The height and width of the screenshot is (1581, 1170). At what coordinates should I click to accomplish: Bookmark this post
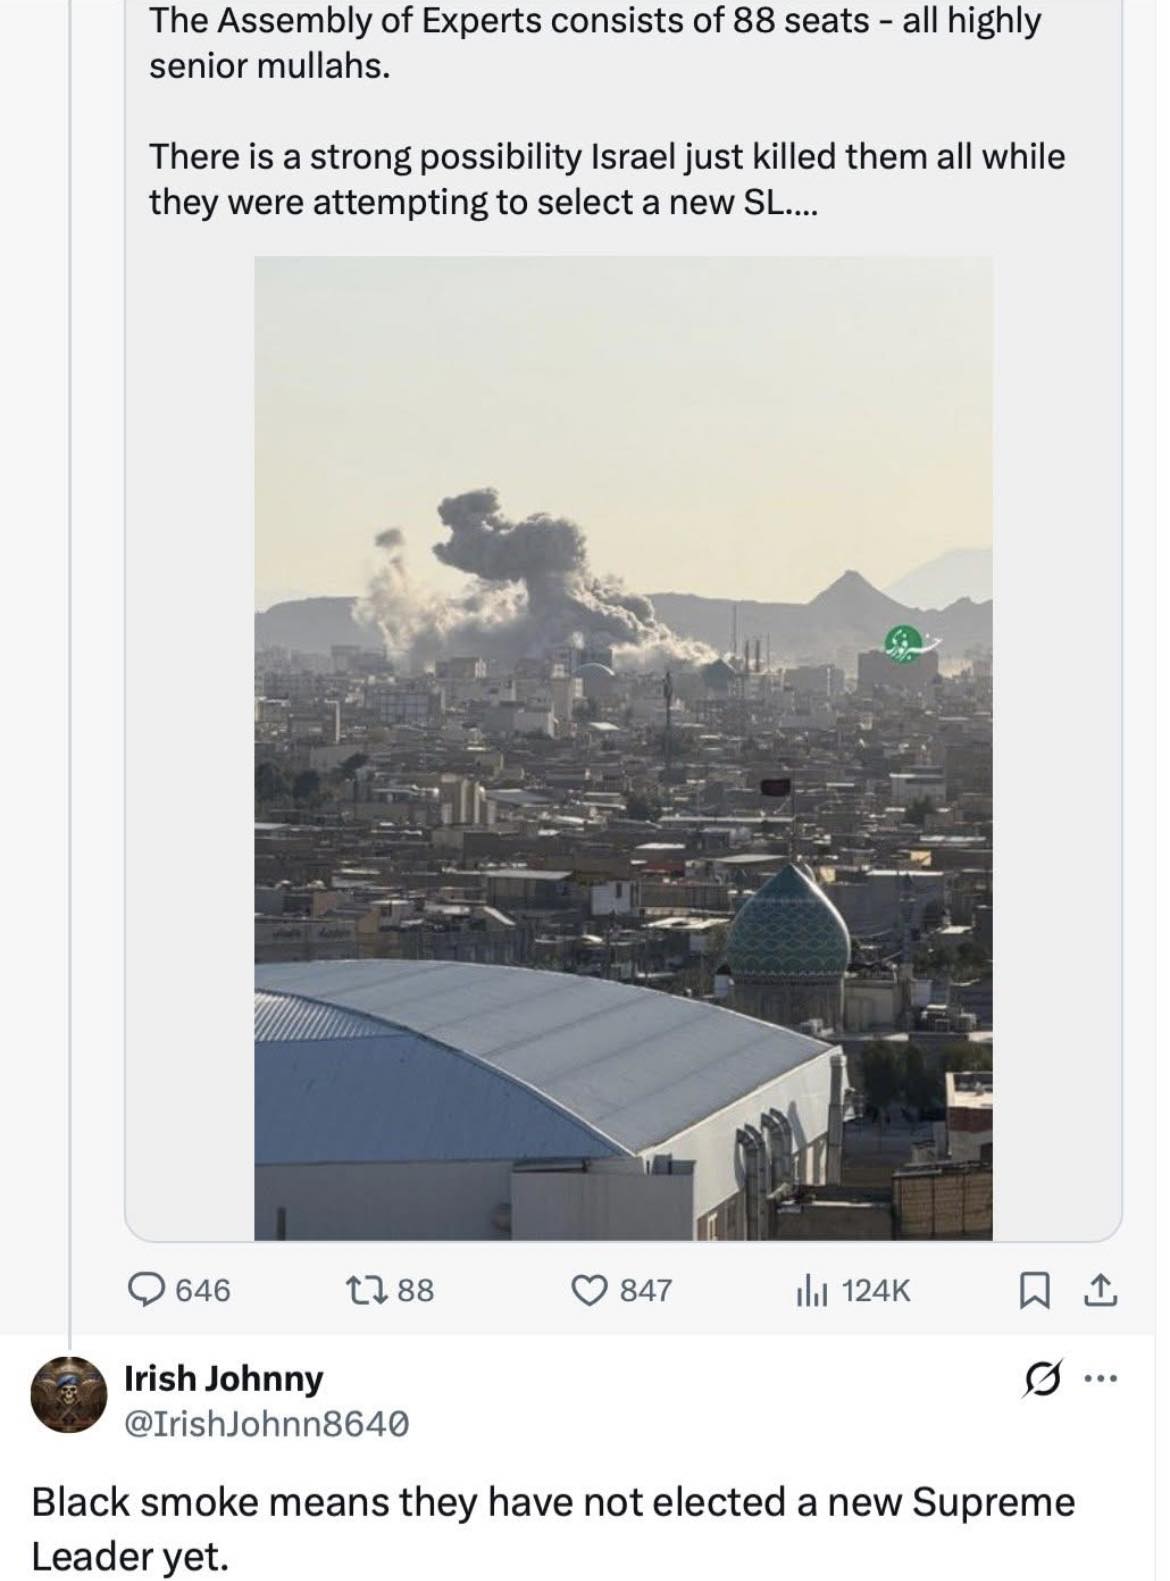tap(1032, 1291)
